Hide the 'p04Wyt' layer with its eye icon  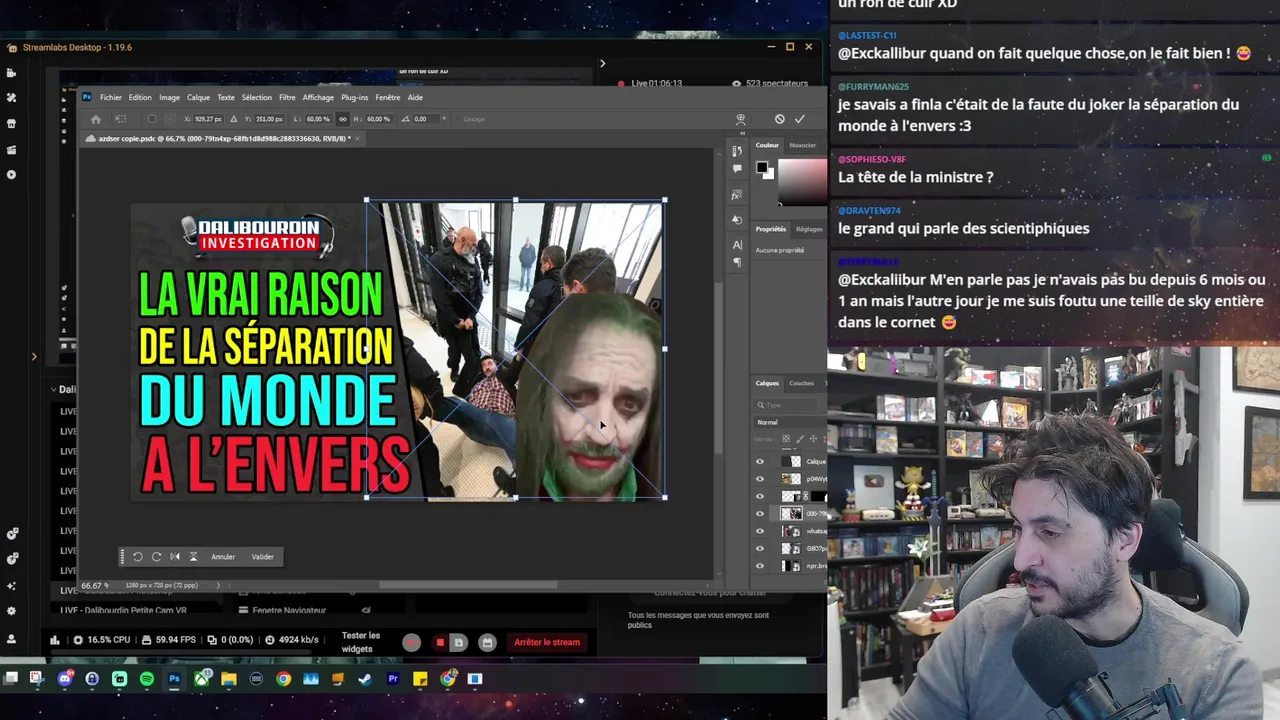[760, 478]
